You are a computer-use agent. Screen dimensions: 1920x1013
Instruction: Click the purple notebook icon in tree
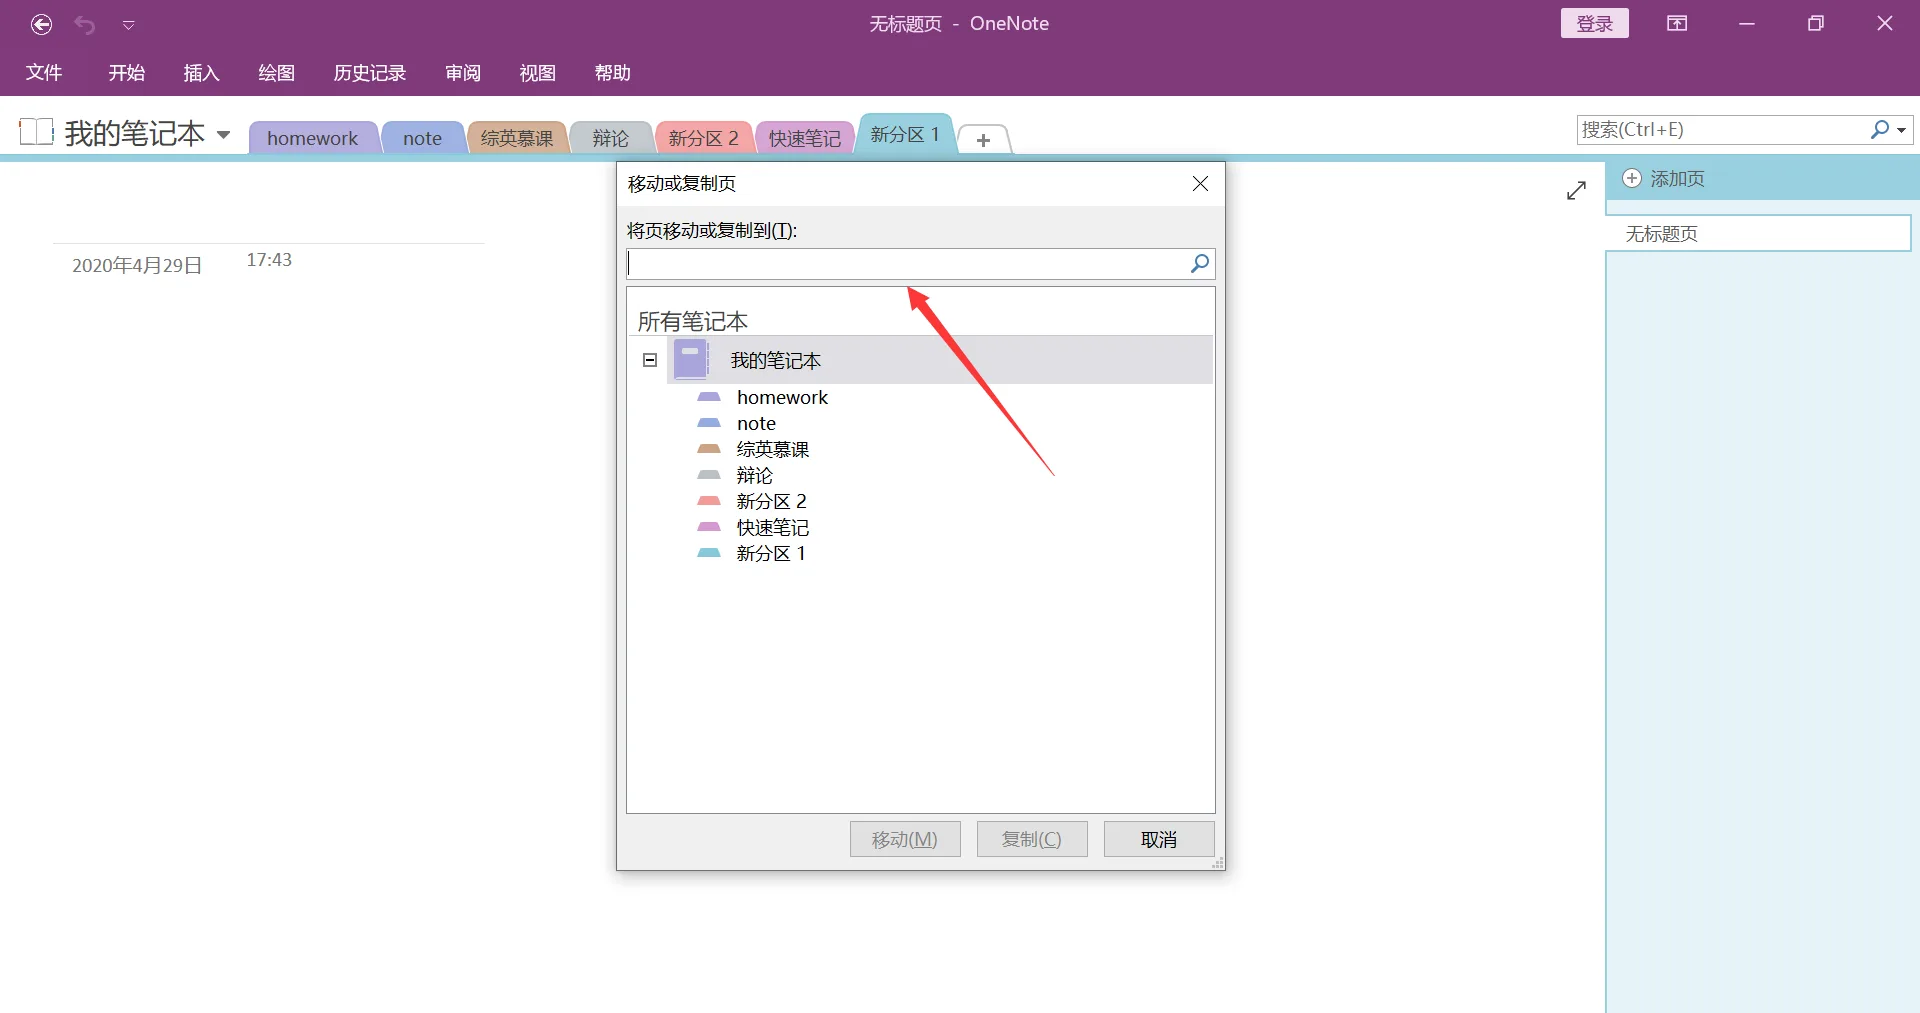[x=691, y=360]
